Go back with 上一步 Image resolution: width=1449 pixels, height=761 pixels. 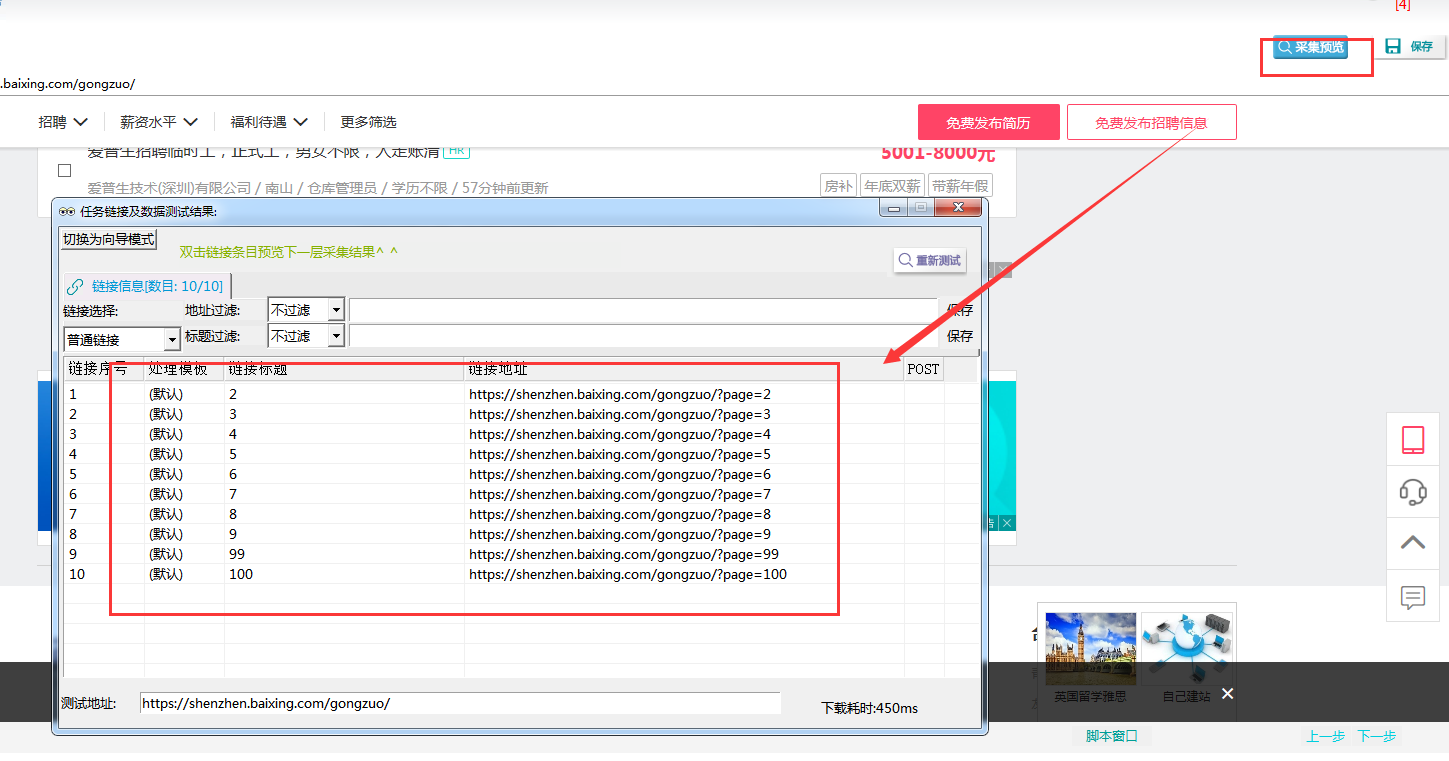pyautogui.click(x=1325, y=736)
